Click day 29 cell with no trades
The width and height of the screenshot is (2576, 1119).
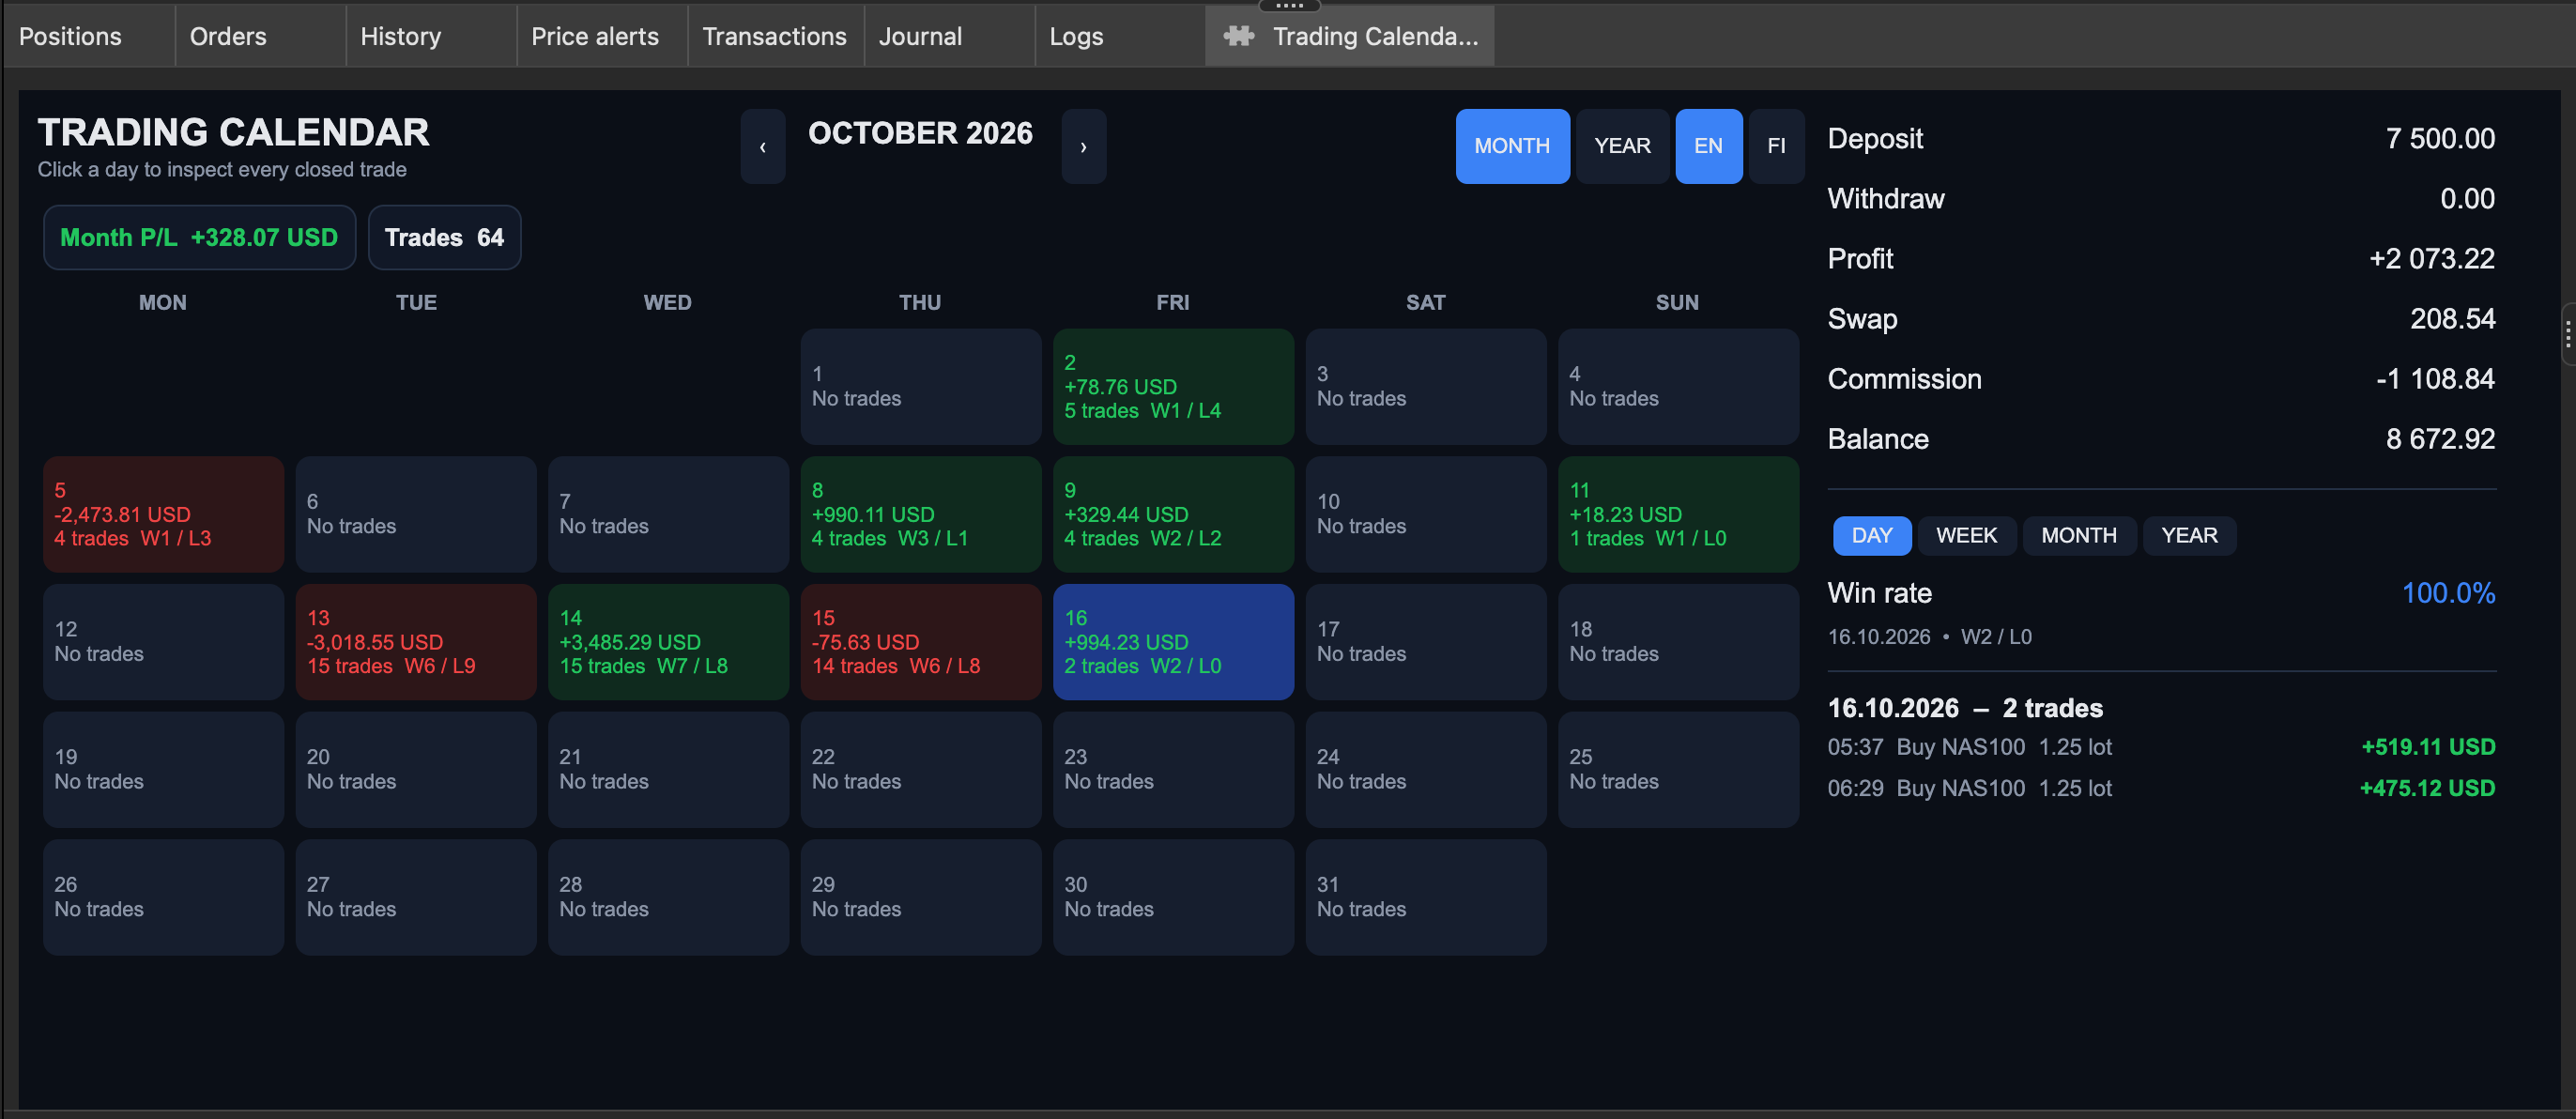pyautogui.click(x=920, y=897)
